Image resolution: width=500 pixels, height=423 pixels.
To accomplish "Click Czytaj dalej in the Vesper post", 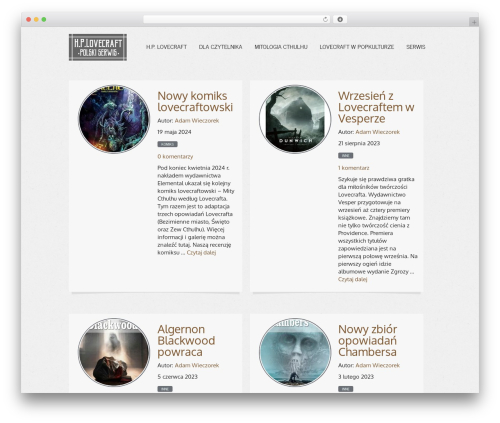I will pos(353,279).
